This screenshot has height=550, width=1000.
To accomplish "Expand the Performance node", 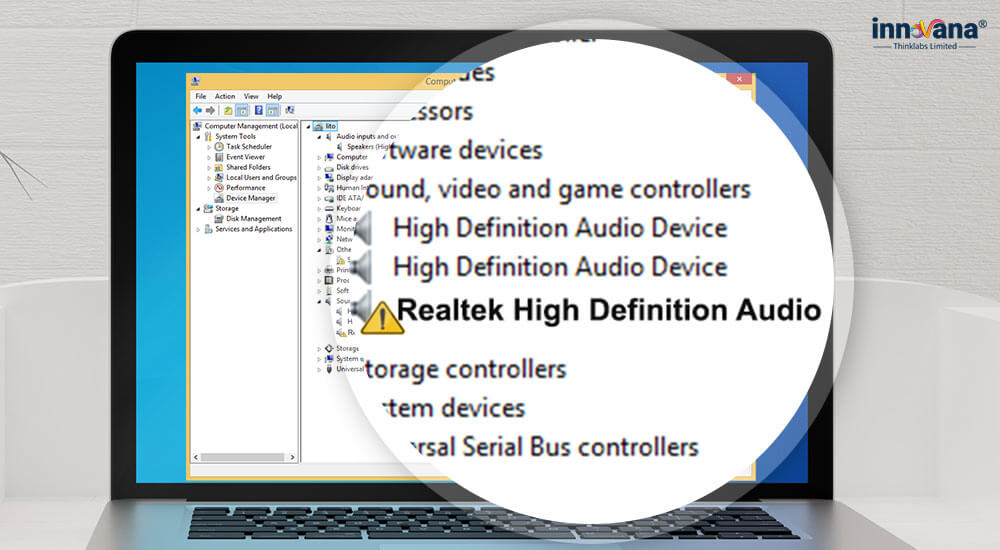I will [209, 188].
